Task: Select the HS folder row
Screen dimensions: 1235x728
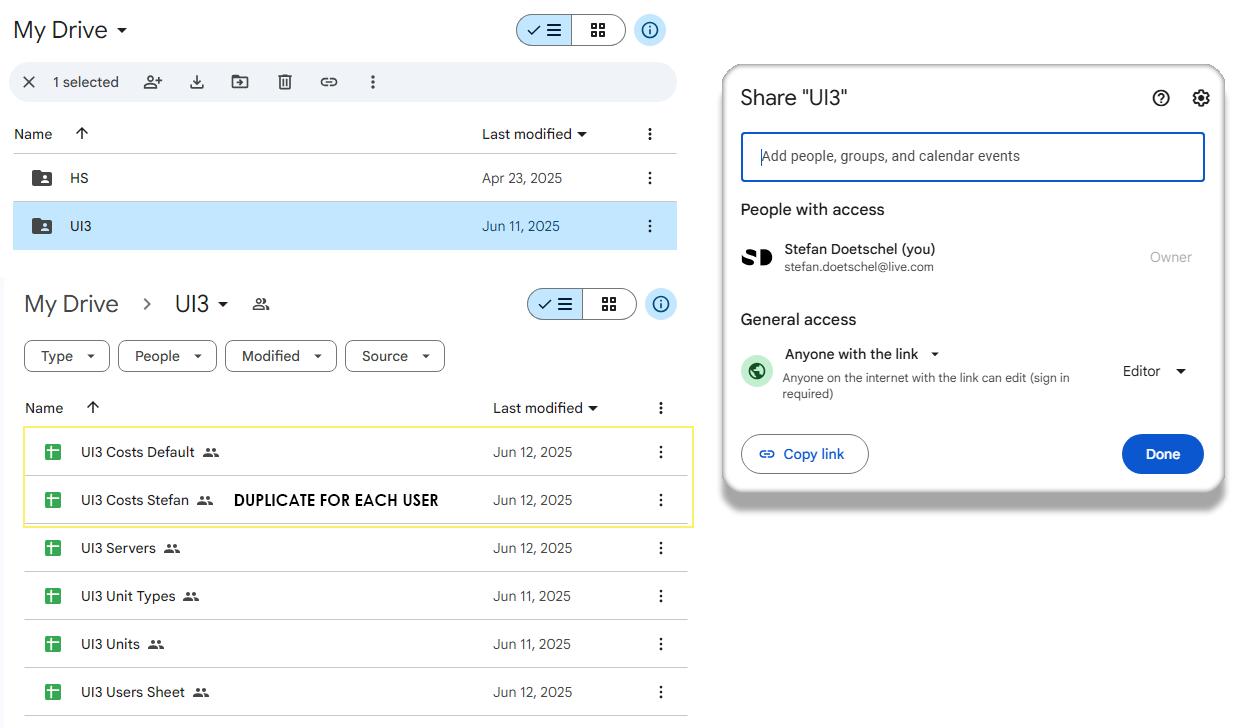Action: click(x=345, y=178)
